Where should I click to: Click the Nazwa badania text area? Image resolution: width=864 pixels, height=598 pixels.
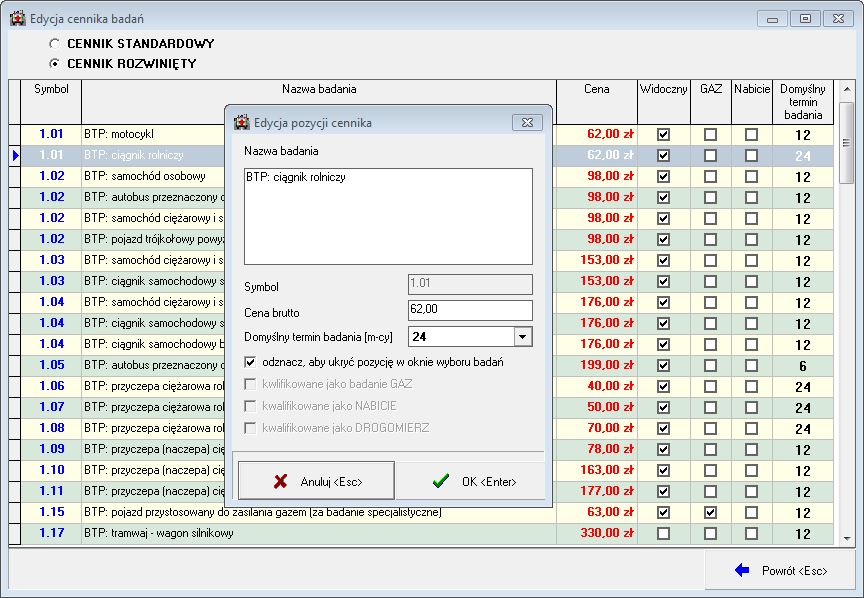pos(388,216)
